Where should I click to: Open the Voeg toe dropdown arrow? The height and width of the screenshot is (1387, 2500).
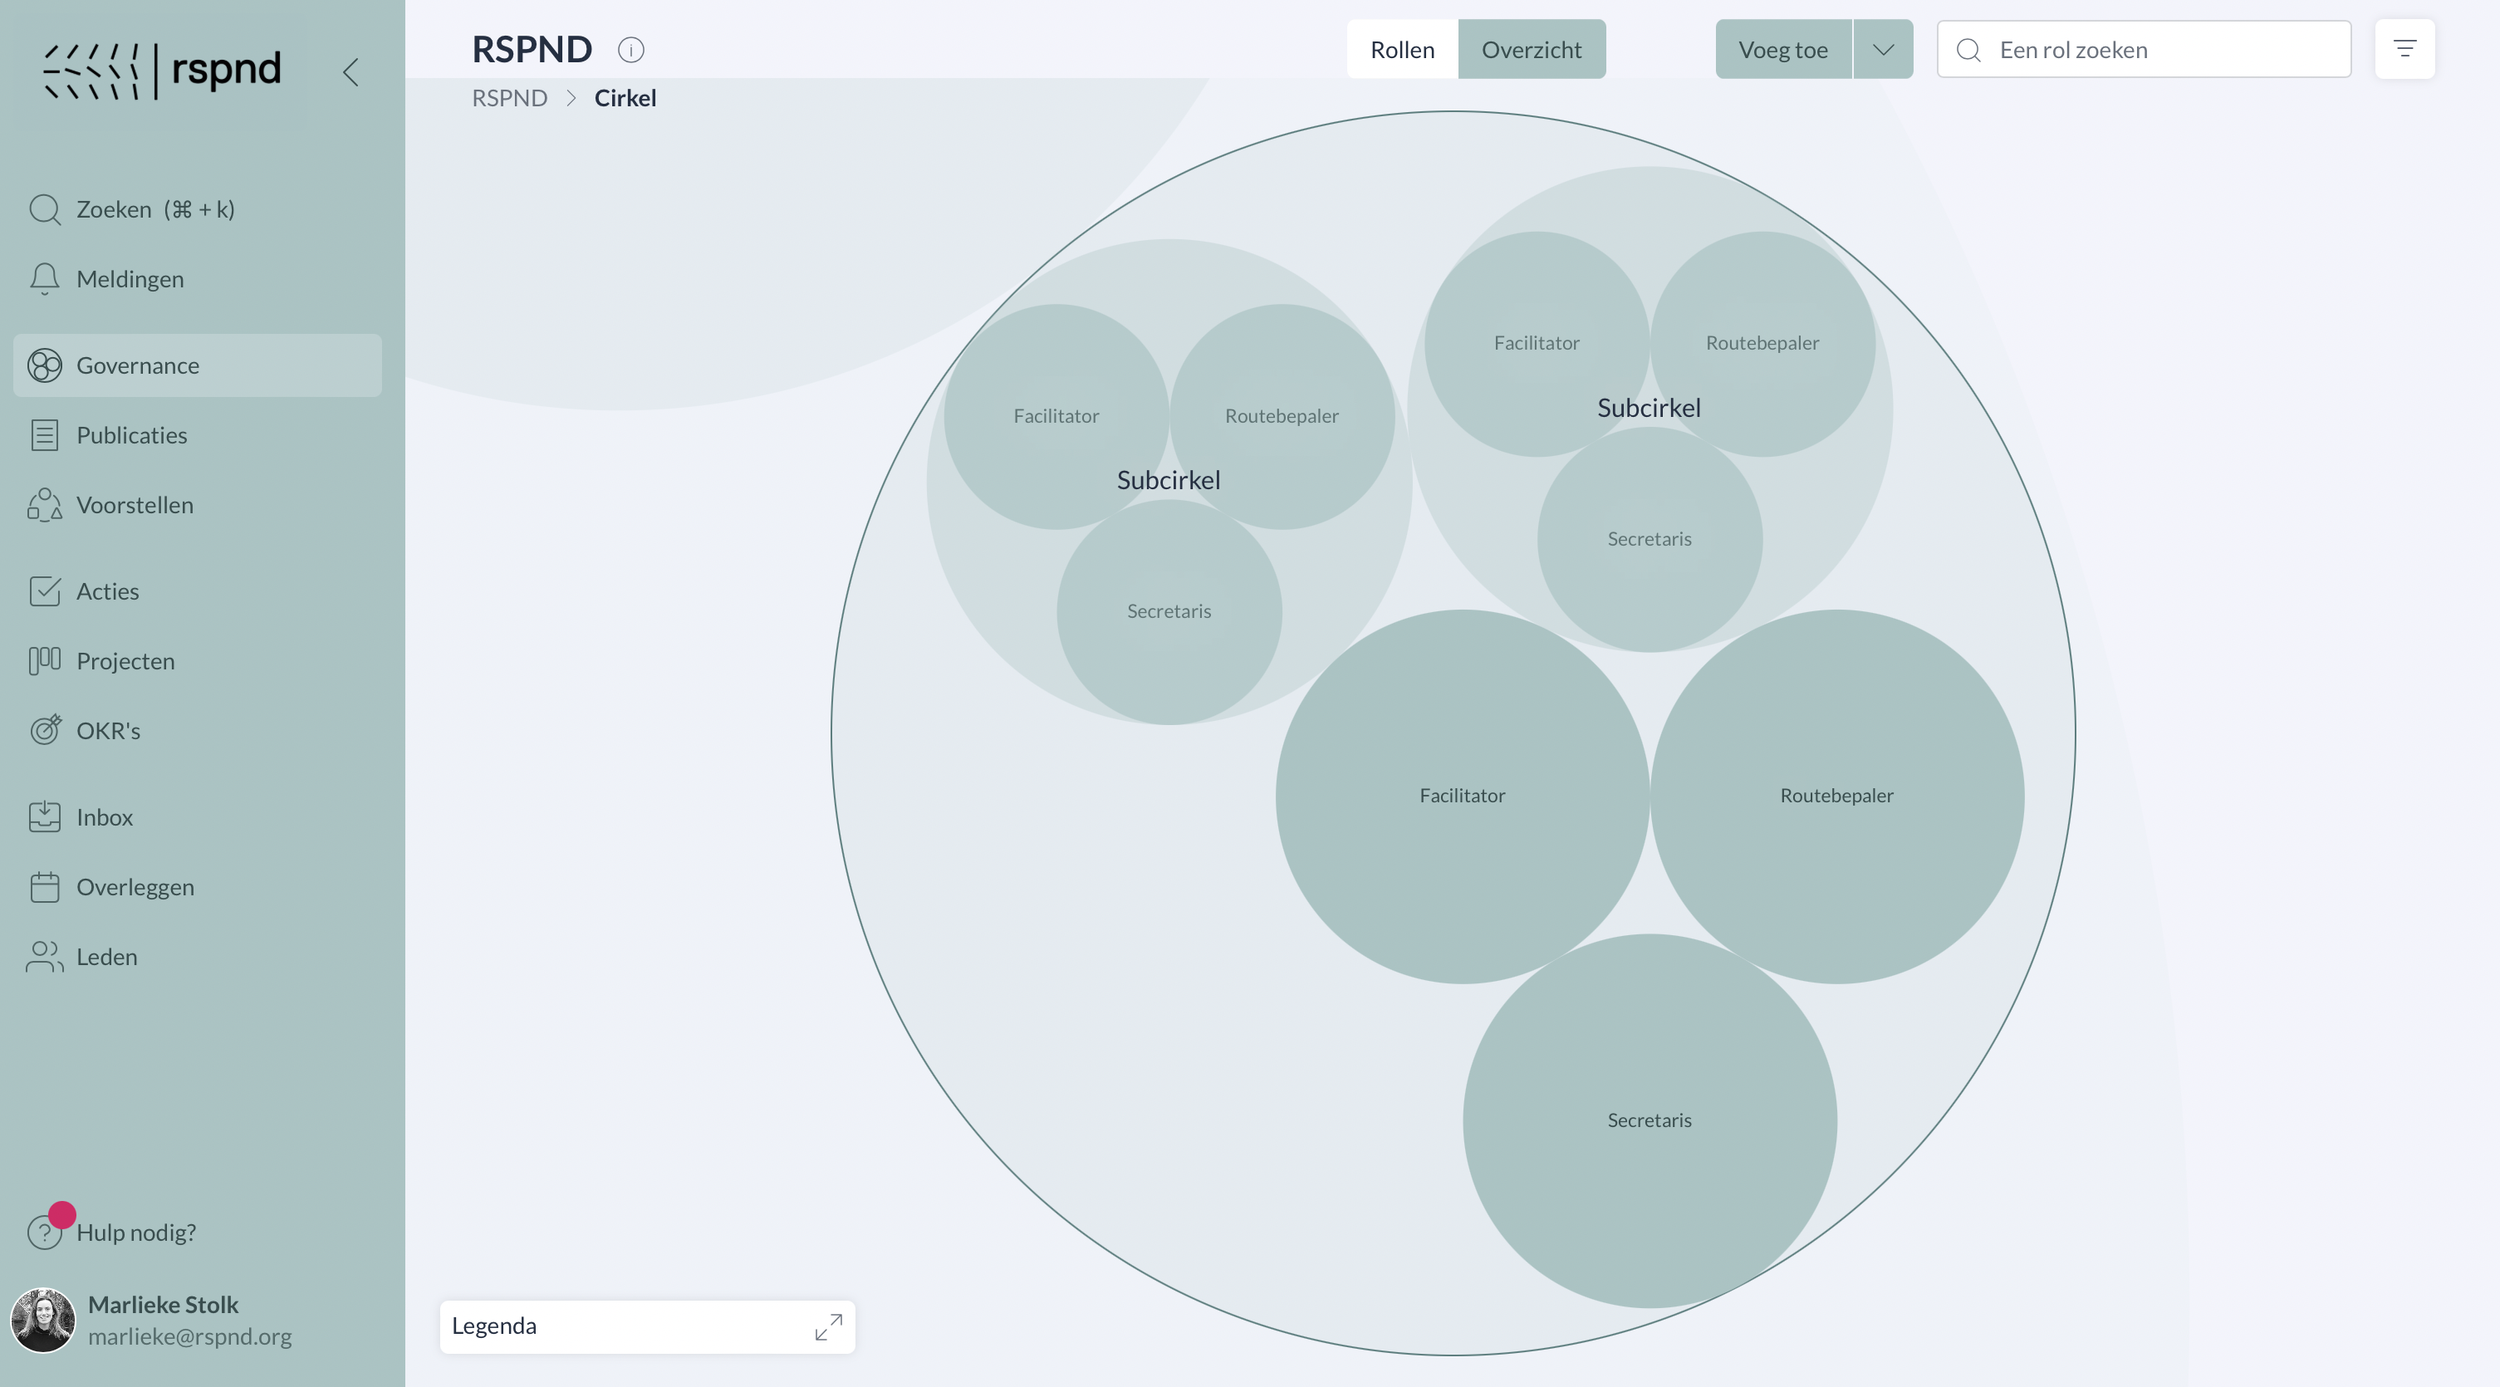point(1882,49)
